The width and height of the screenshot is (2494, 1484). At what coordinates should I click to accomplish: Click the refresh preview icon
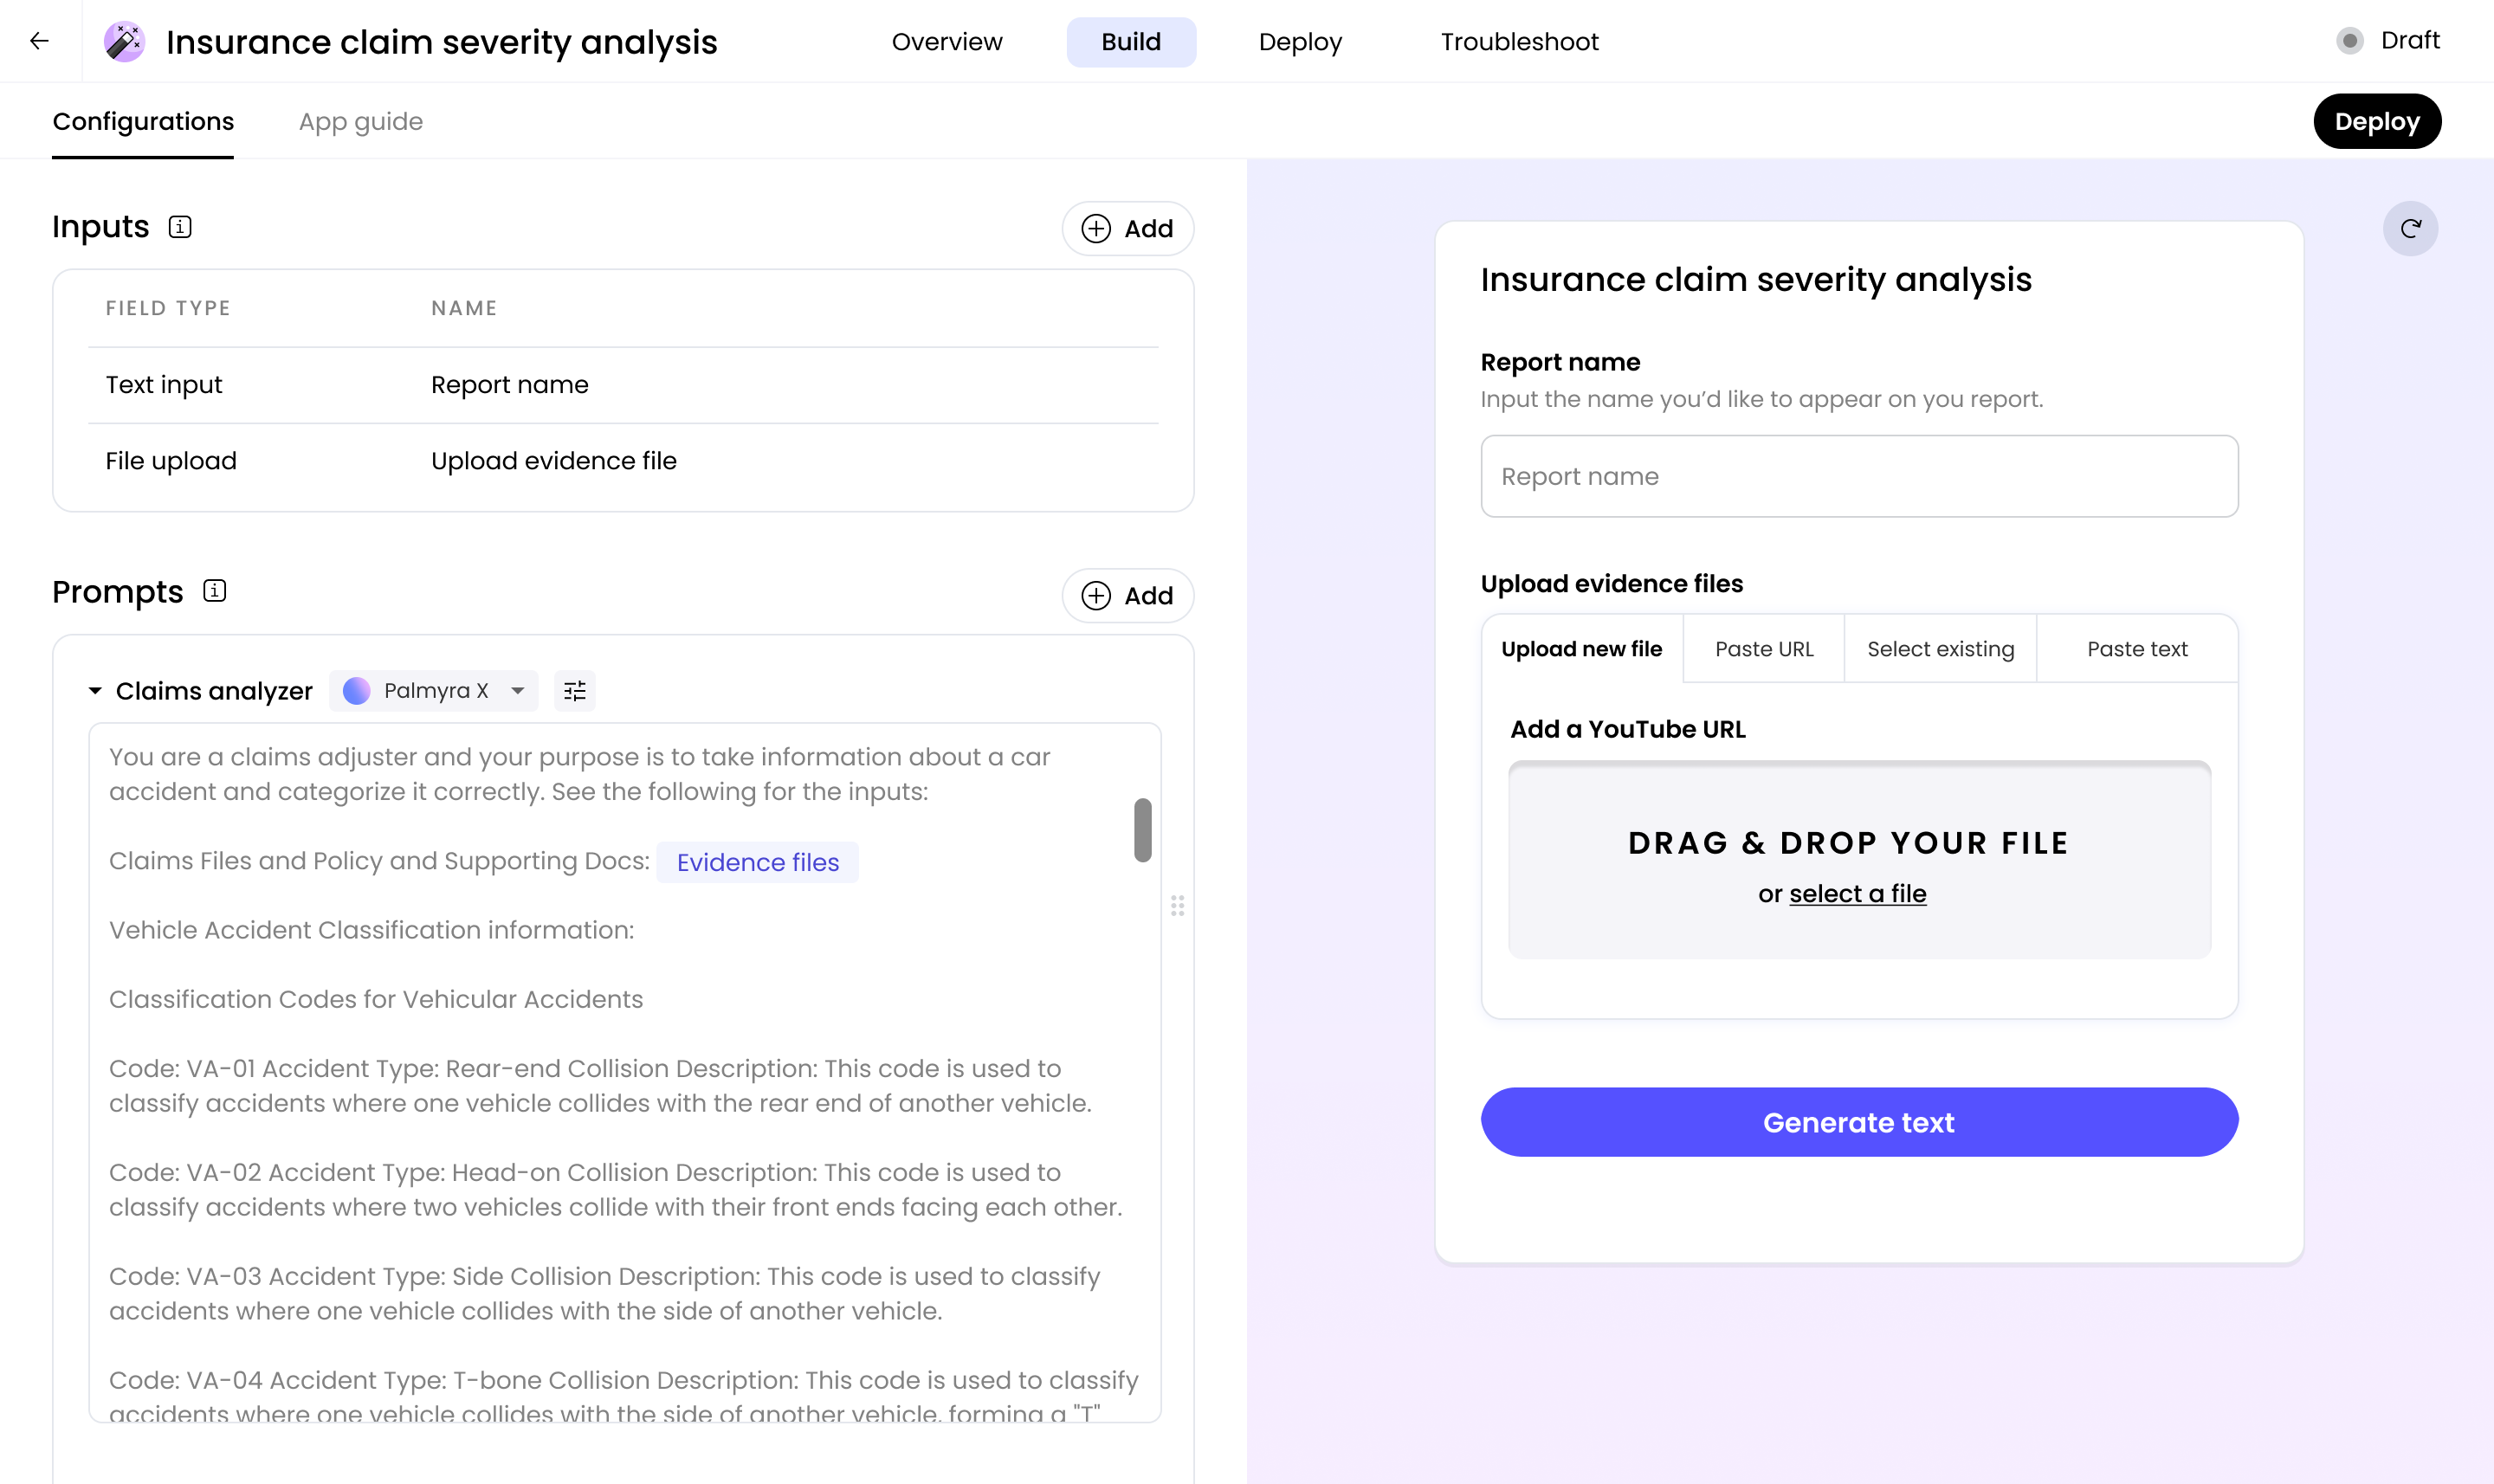tap(2410, 228)
